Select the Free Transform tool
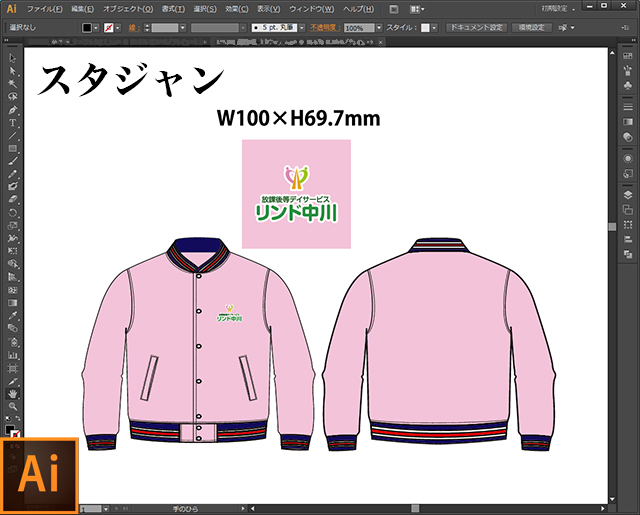This screenshot has width=640, height=515. point(13,251)
